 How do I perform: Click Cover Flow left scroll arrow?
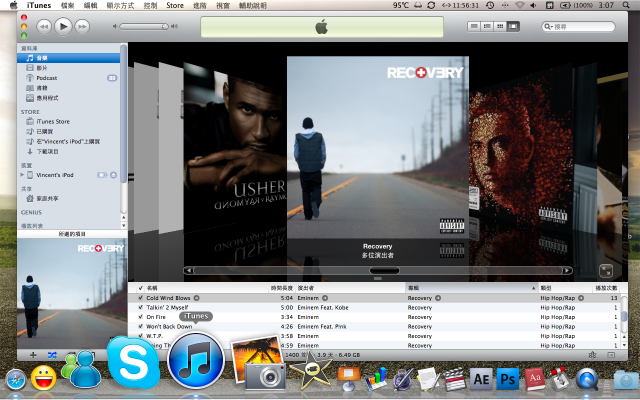pos(188,270)
